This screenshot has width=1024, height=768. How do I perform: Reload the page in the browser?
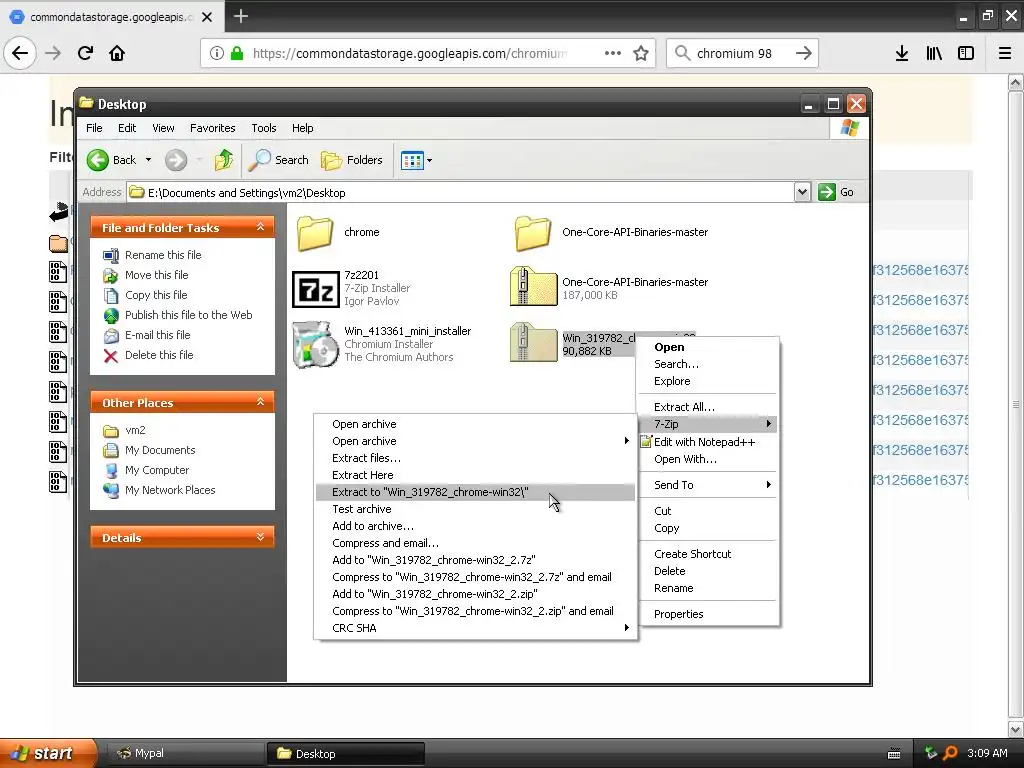tap(85, 53)
